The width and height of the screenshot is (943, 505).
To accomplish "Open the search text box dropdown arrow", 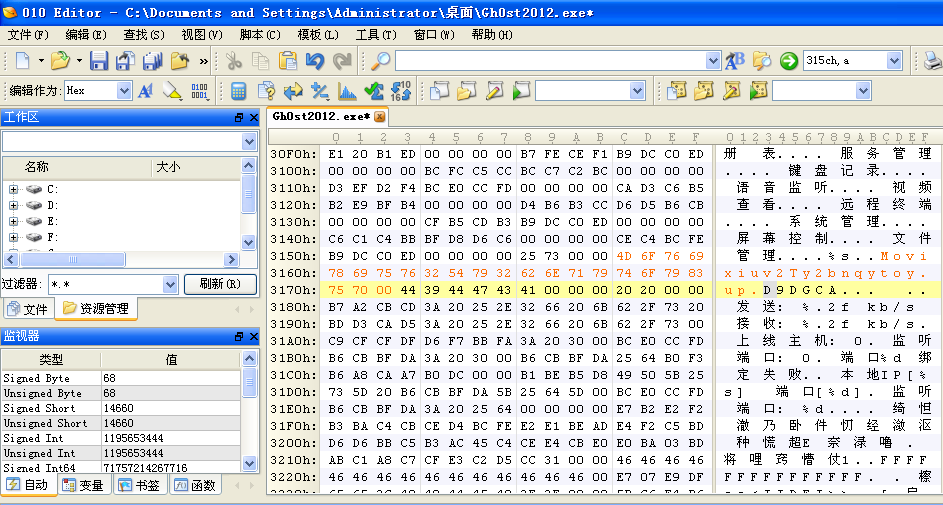I will [713, 60].
